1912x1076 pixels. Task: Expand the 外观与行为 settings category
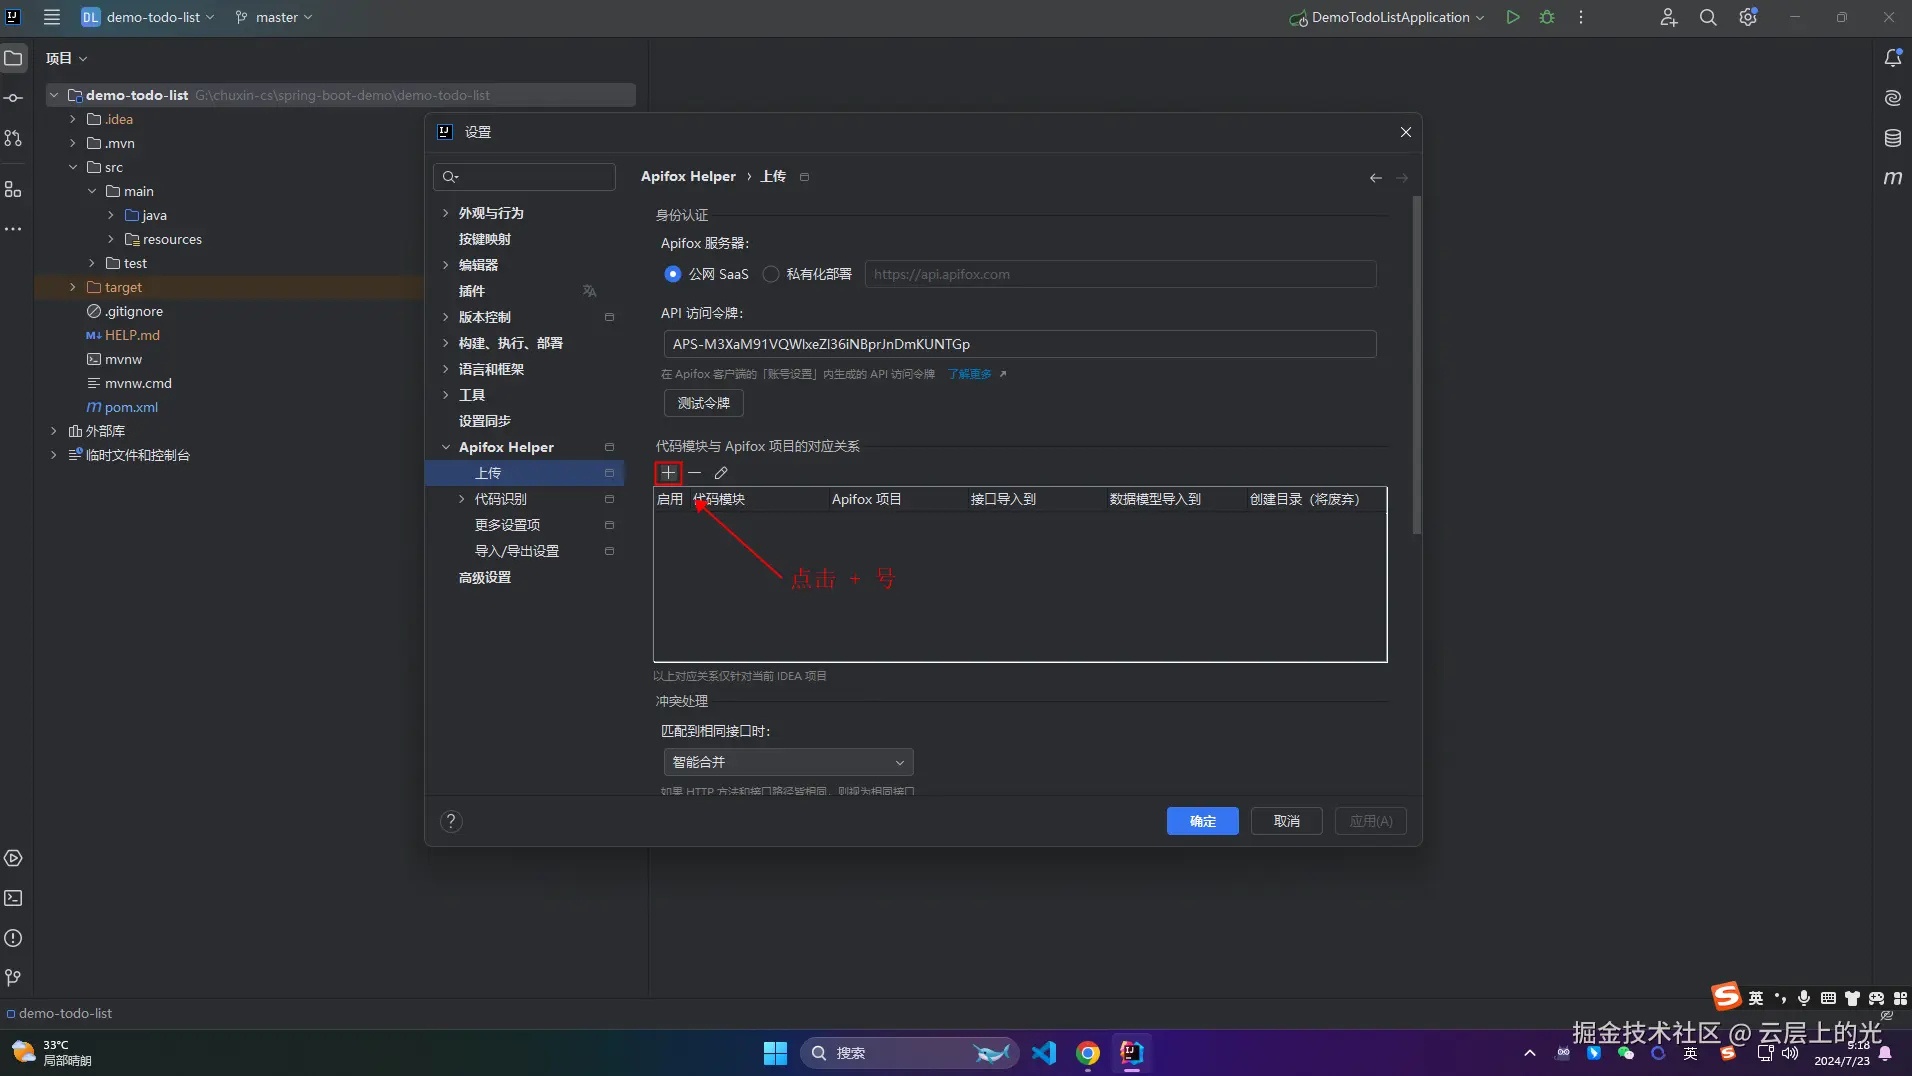pos(445,213)
